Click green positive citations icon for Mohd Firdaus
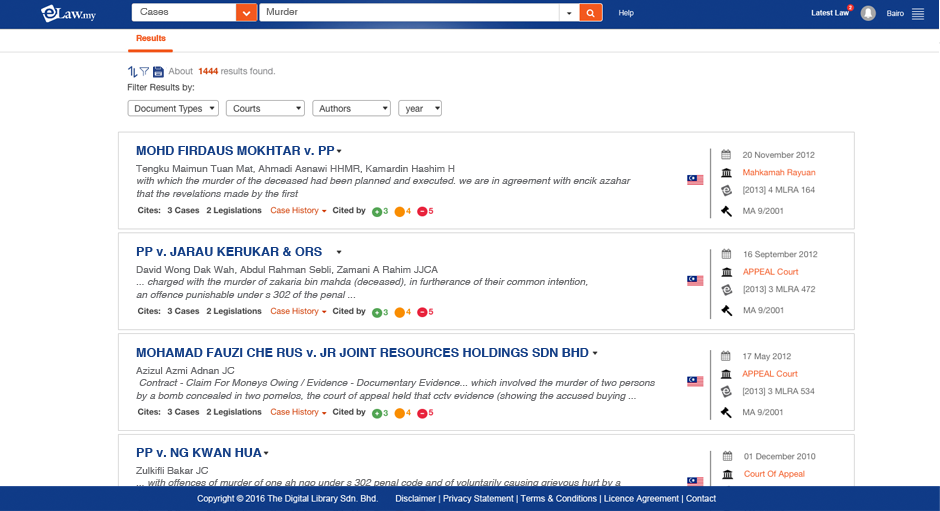 377,212
